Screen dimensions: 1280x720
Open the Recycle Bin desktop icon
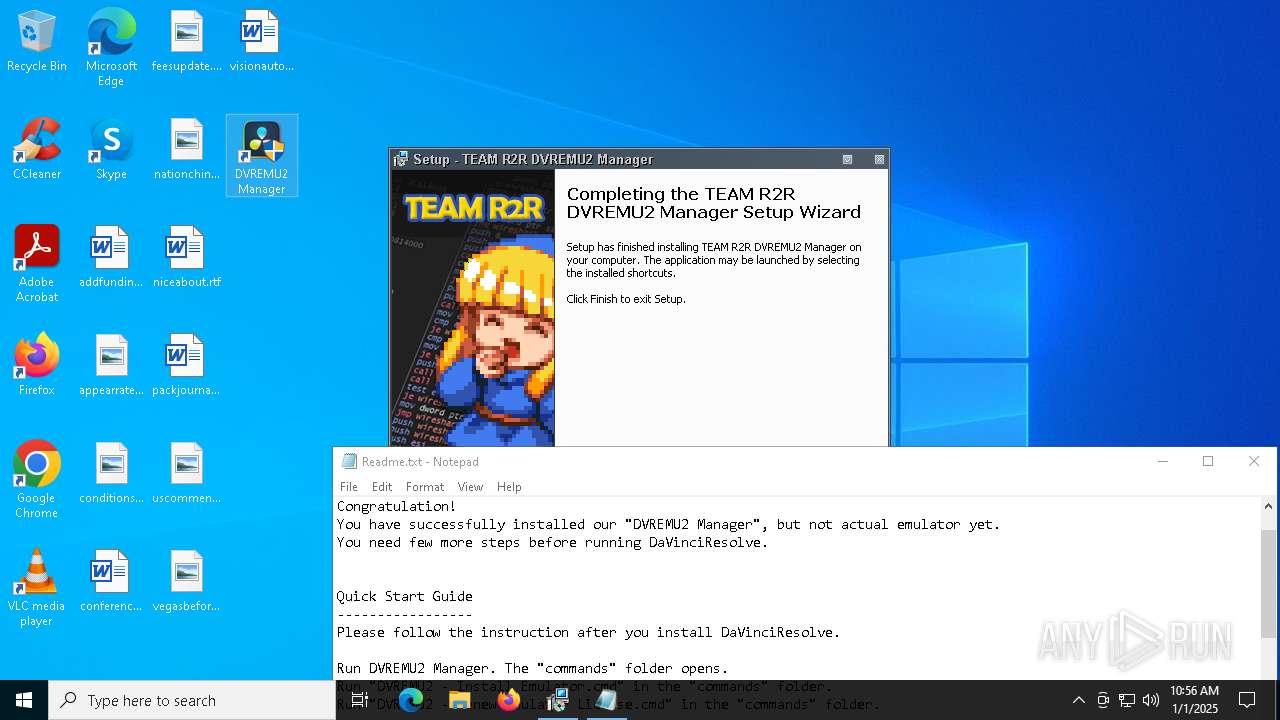37,42
